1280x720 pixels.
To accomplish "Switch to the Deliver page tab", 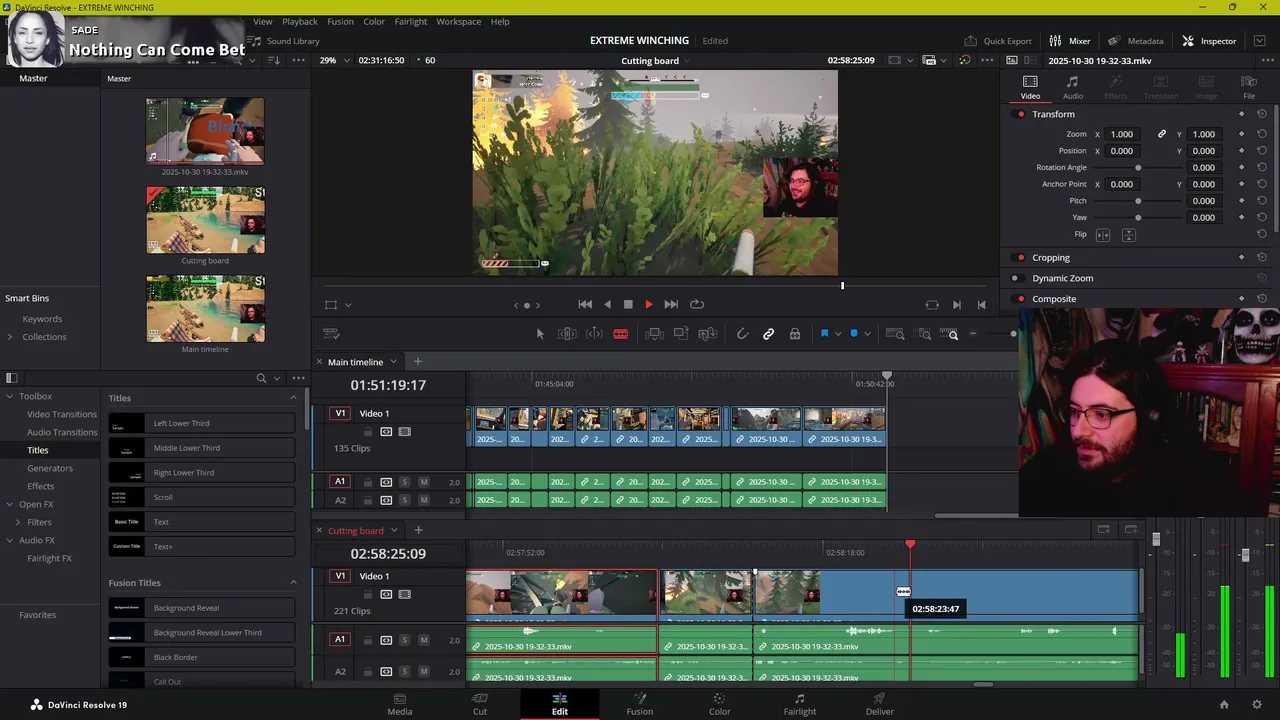I will (879, 704).
